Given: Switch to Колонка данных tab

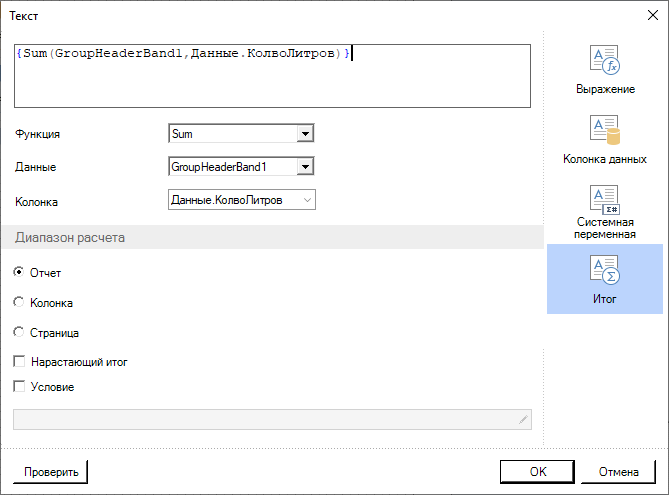Looking at the screenshot, I should pos(605,140).
